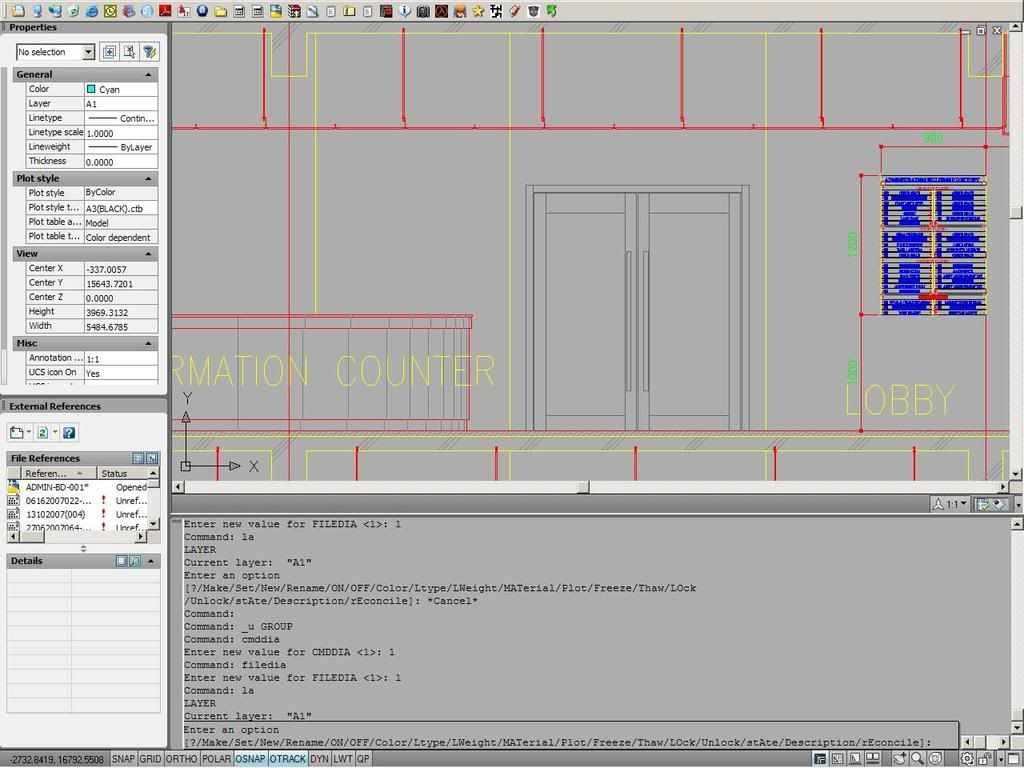The image size is (1024, 768).
Task: Open the Workspace Switching gear icon
Action: pos(968,759)
